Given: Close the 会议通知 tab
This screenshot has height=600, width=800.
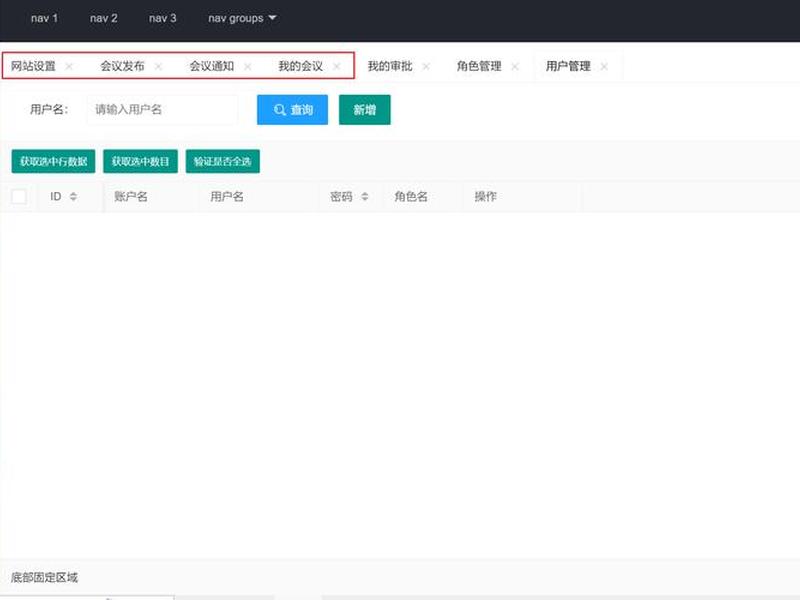Looking at the screenshot, I should click(247, 66).
